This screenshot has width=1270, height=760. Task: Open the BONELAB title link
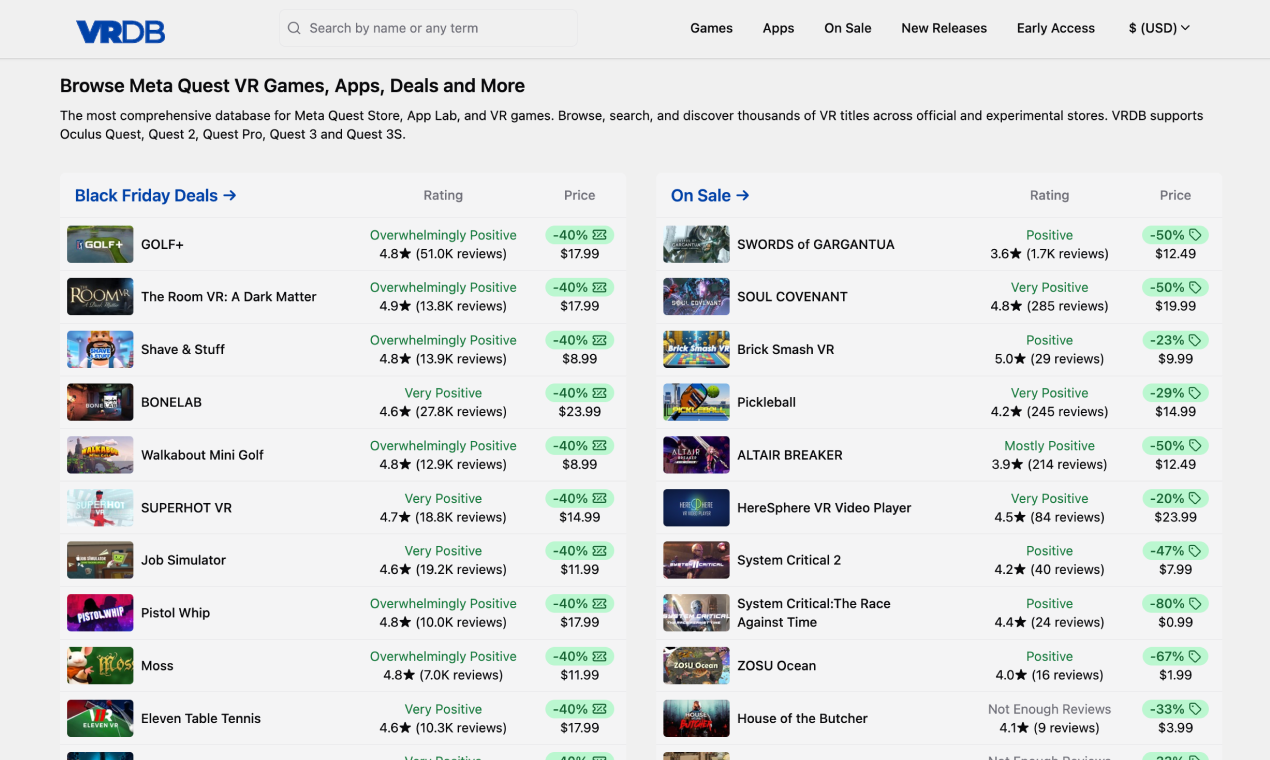pyautogui.click(x=171, y=402)
